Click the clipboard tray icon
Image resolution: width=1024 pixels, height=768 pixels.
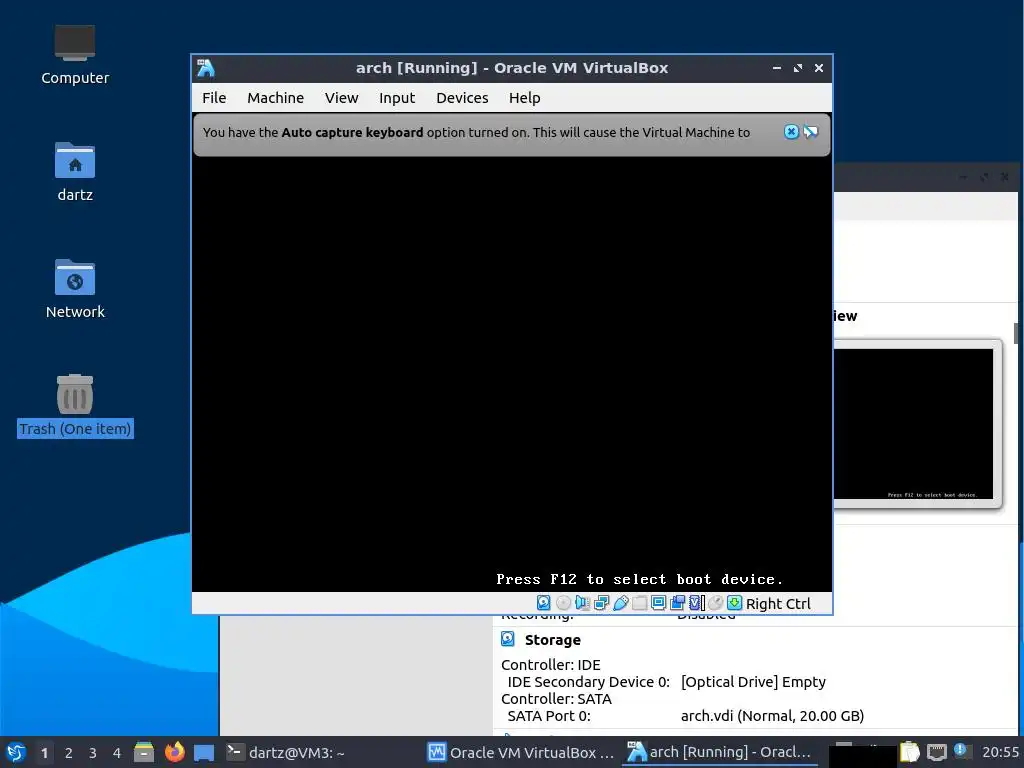(909, 752)
